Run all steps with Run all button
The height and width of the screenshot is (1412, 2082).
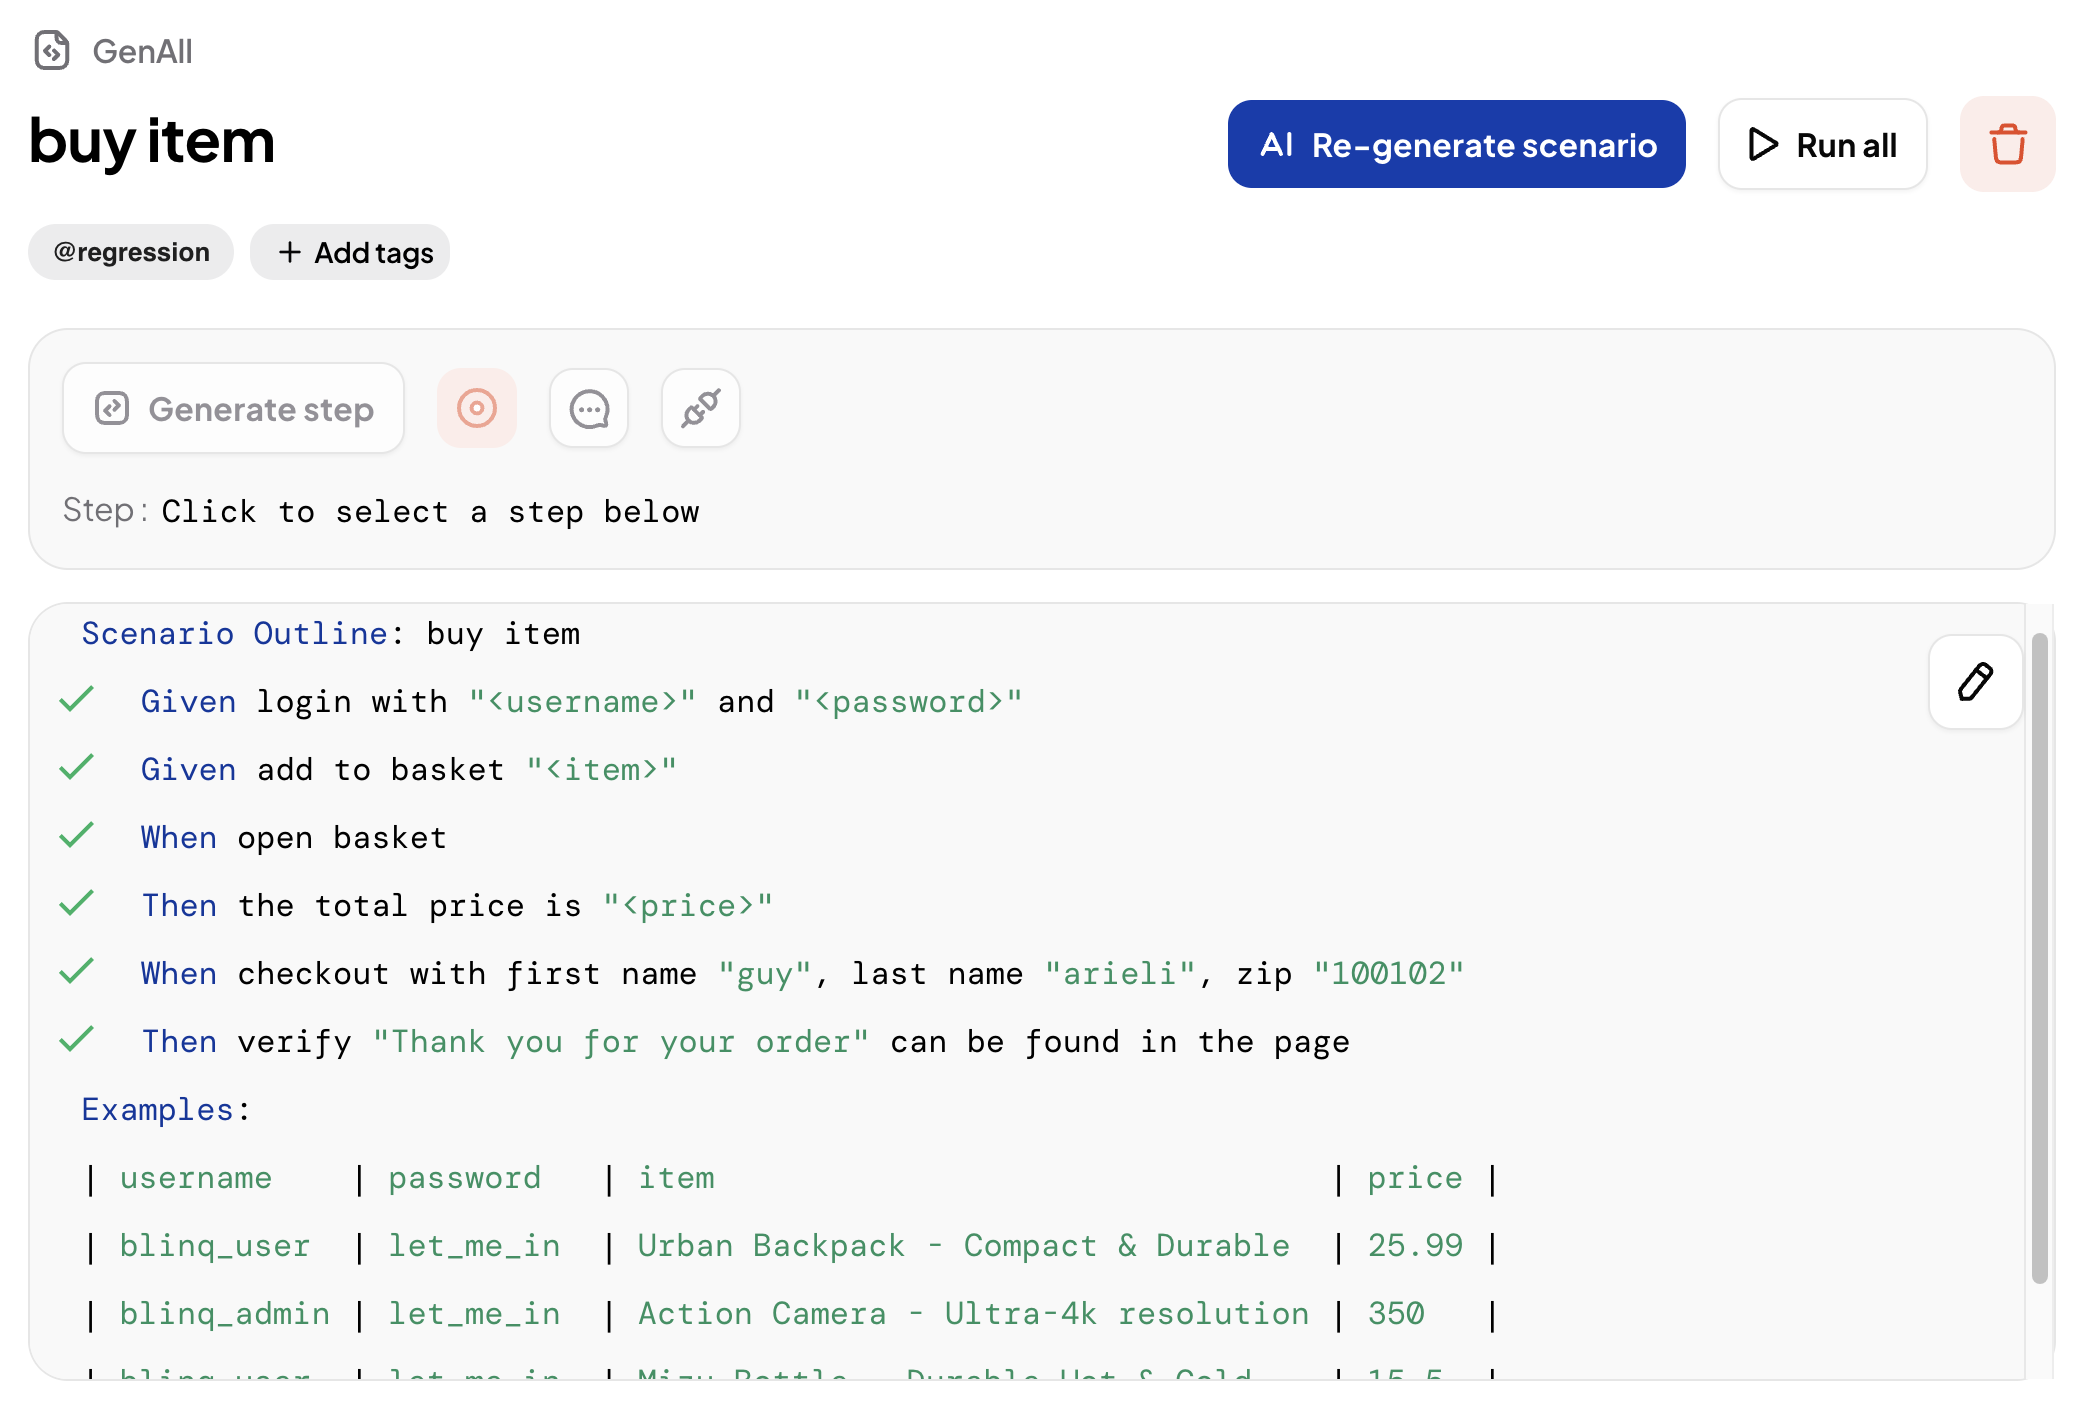(1822, 144)
